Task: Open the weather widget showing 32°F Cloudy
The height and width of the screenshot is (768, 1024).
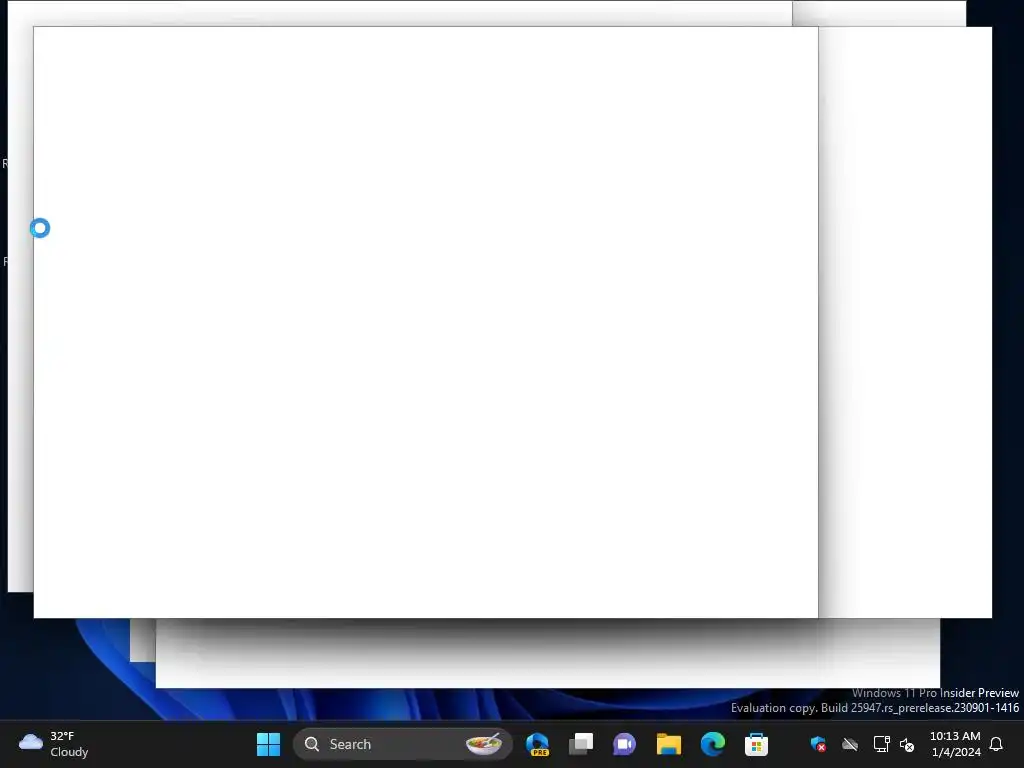Action: (54, 744)
